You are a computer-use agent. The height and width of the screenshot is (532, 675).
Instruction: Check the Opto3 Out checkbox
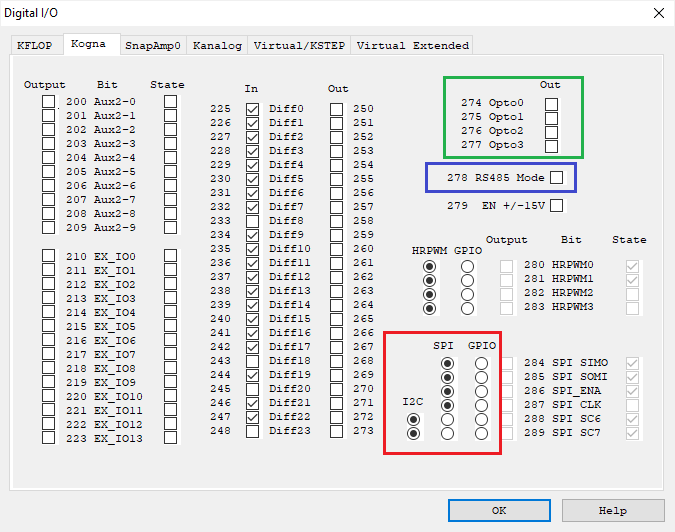552,146
